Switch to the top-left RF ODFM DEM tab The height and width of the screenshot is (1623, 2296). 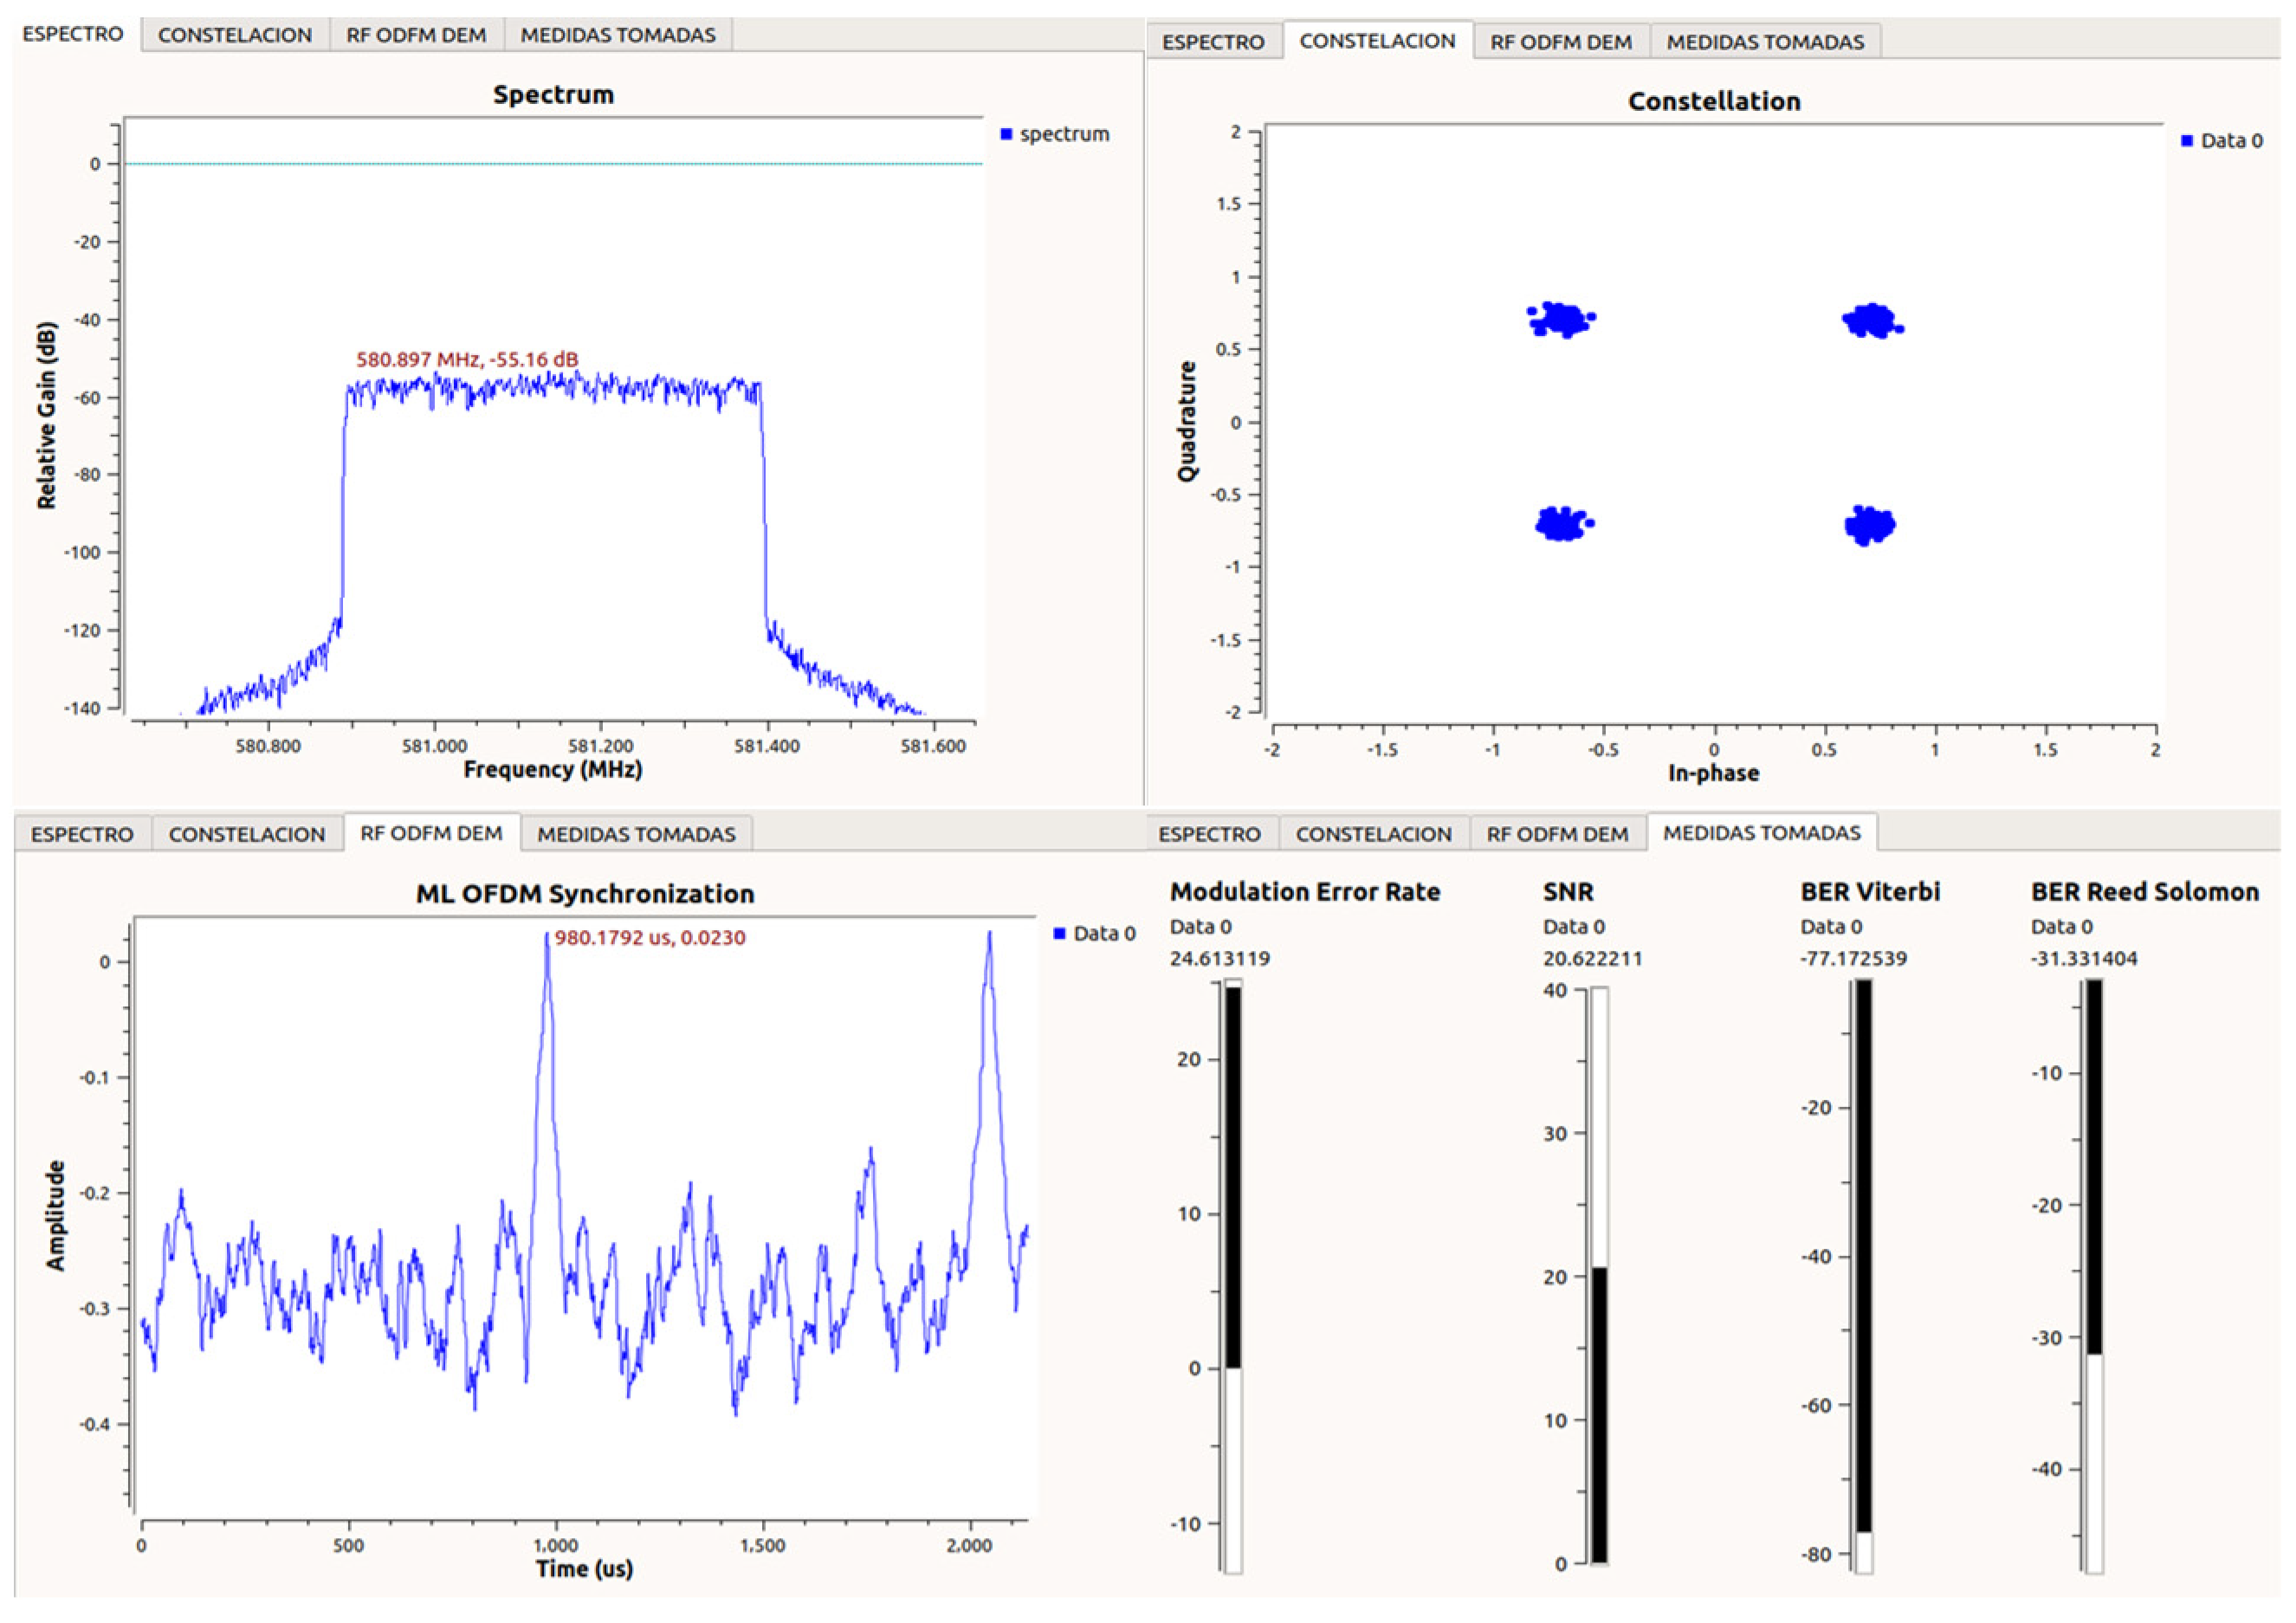point(416,35)
